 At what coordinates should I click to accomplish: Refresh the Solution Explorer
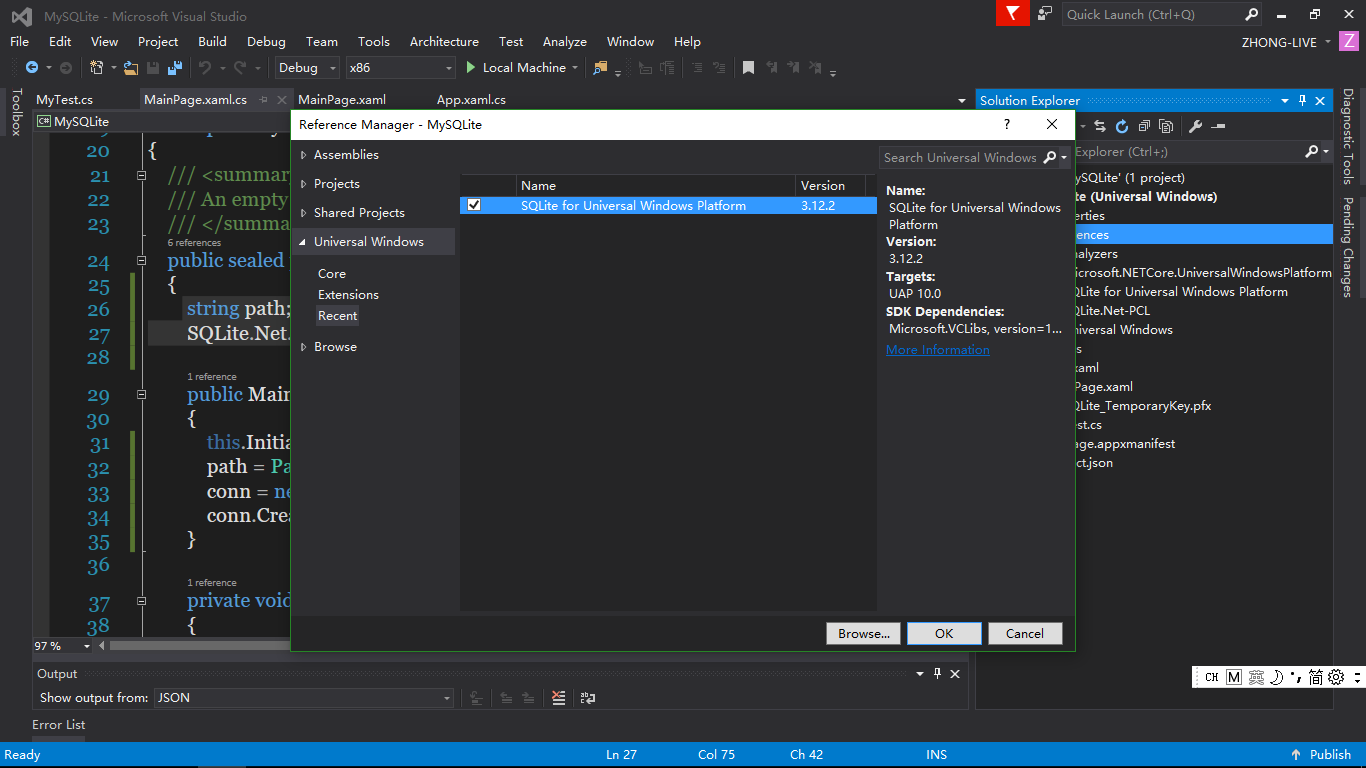1122,126
